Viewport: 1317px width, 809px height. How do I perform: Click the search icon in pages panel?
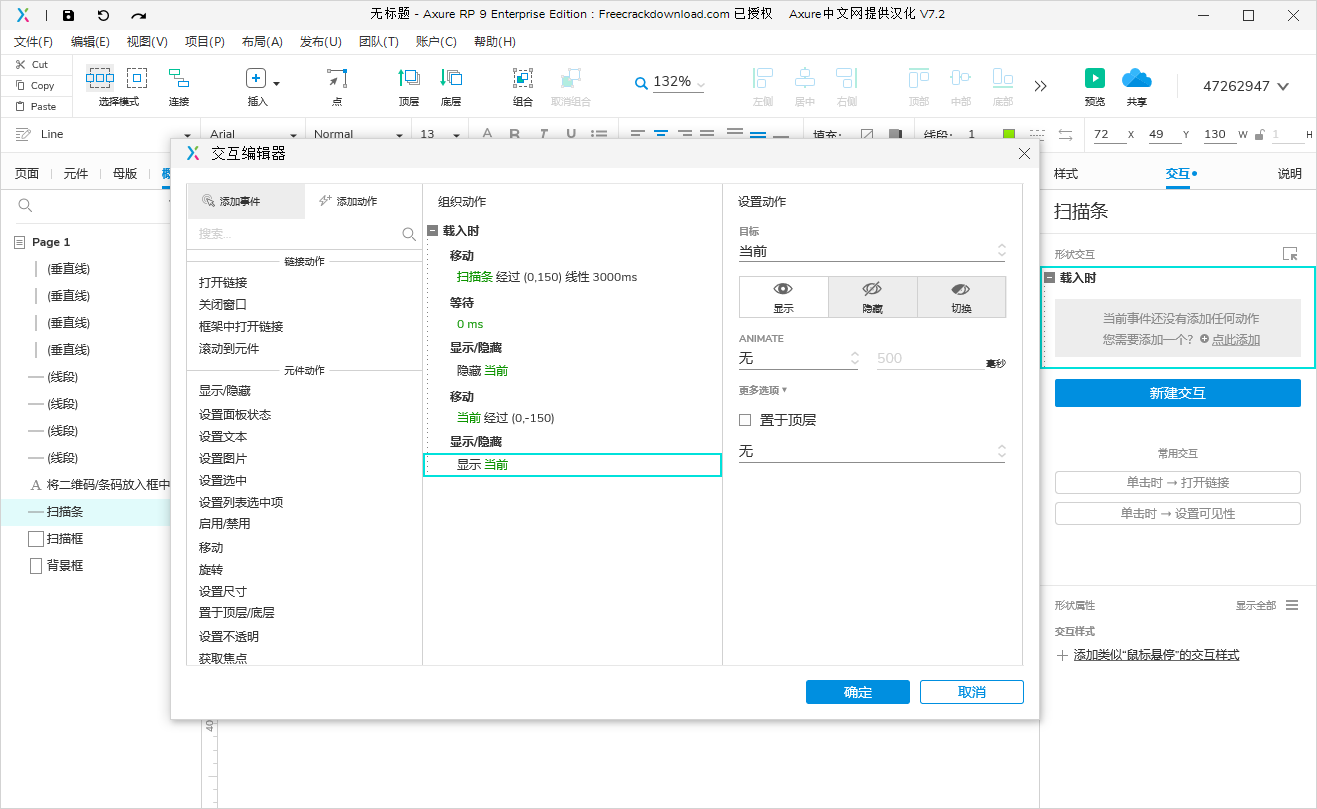point(26,206)
